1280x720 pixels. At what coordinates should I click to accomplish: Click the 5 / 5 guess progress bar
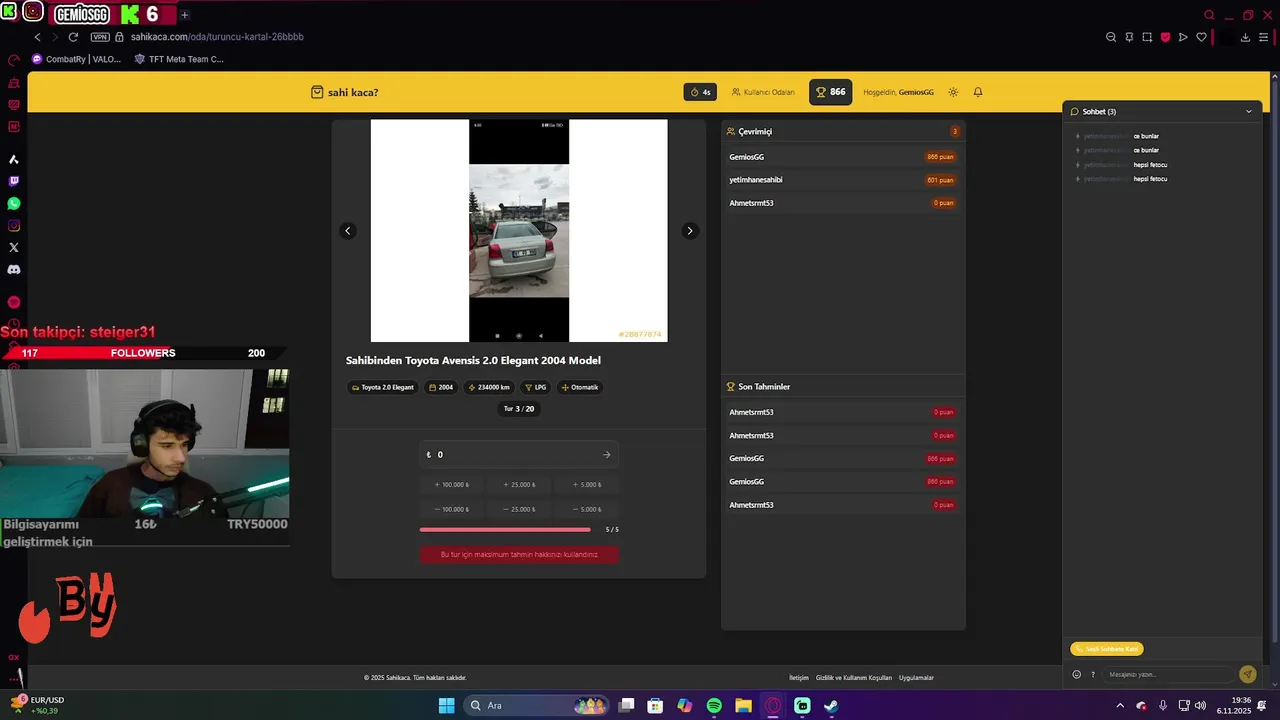pos(505,530)
